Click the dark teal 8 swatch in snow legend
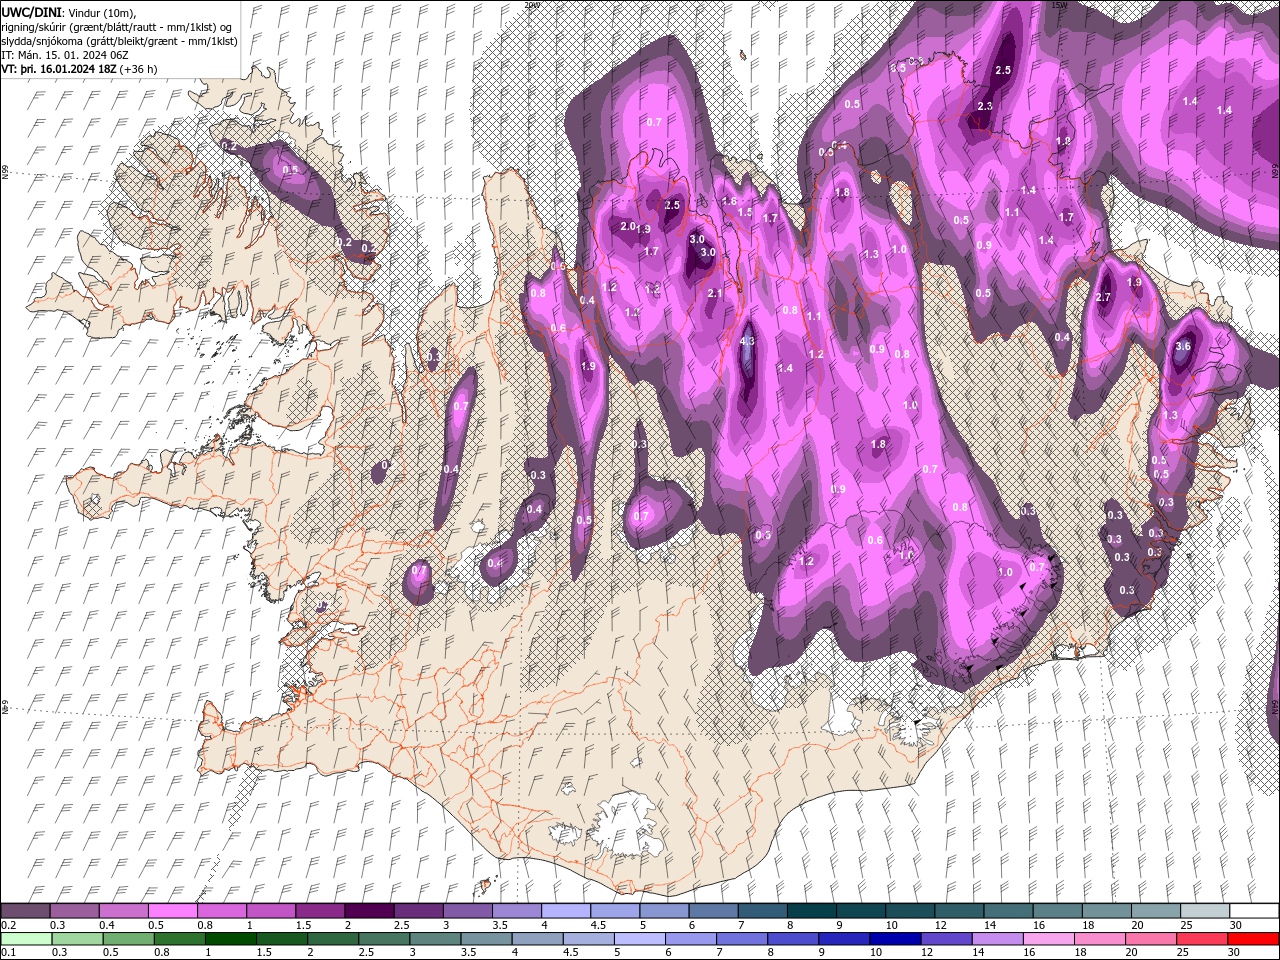 811,910
